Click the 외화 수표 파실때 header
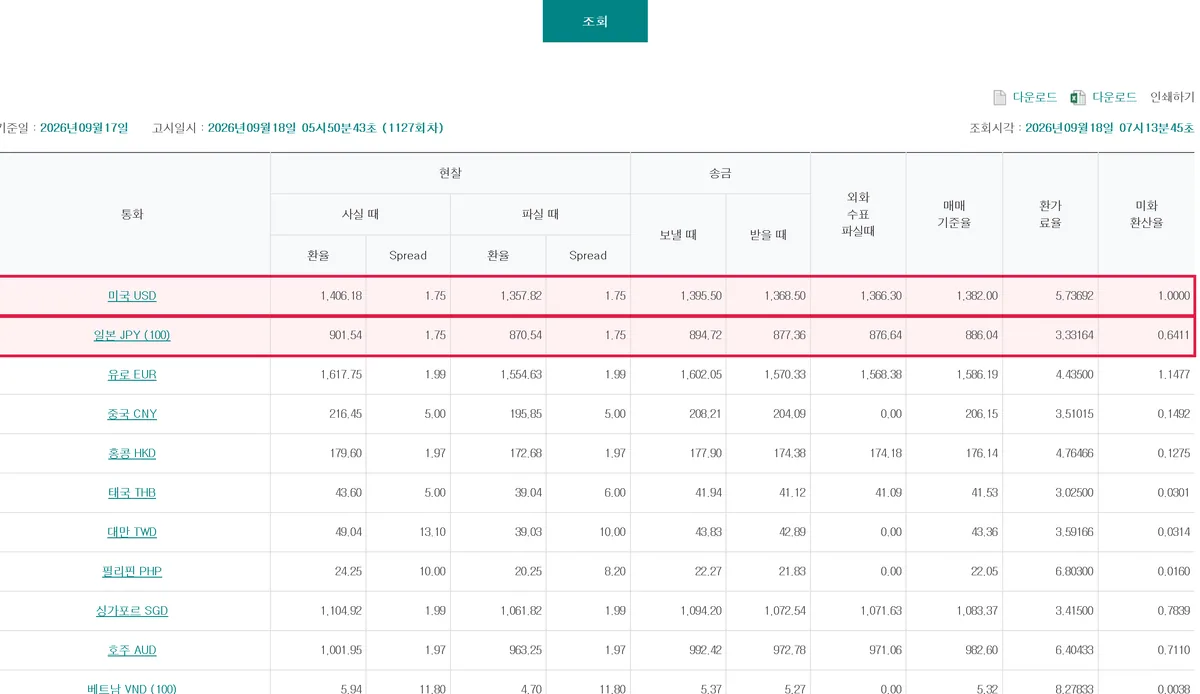Screen dimensions: 1200x694 858,214
